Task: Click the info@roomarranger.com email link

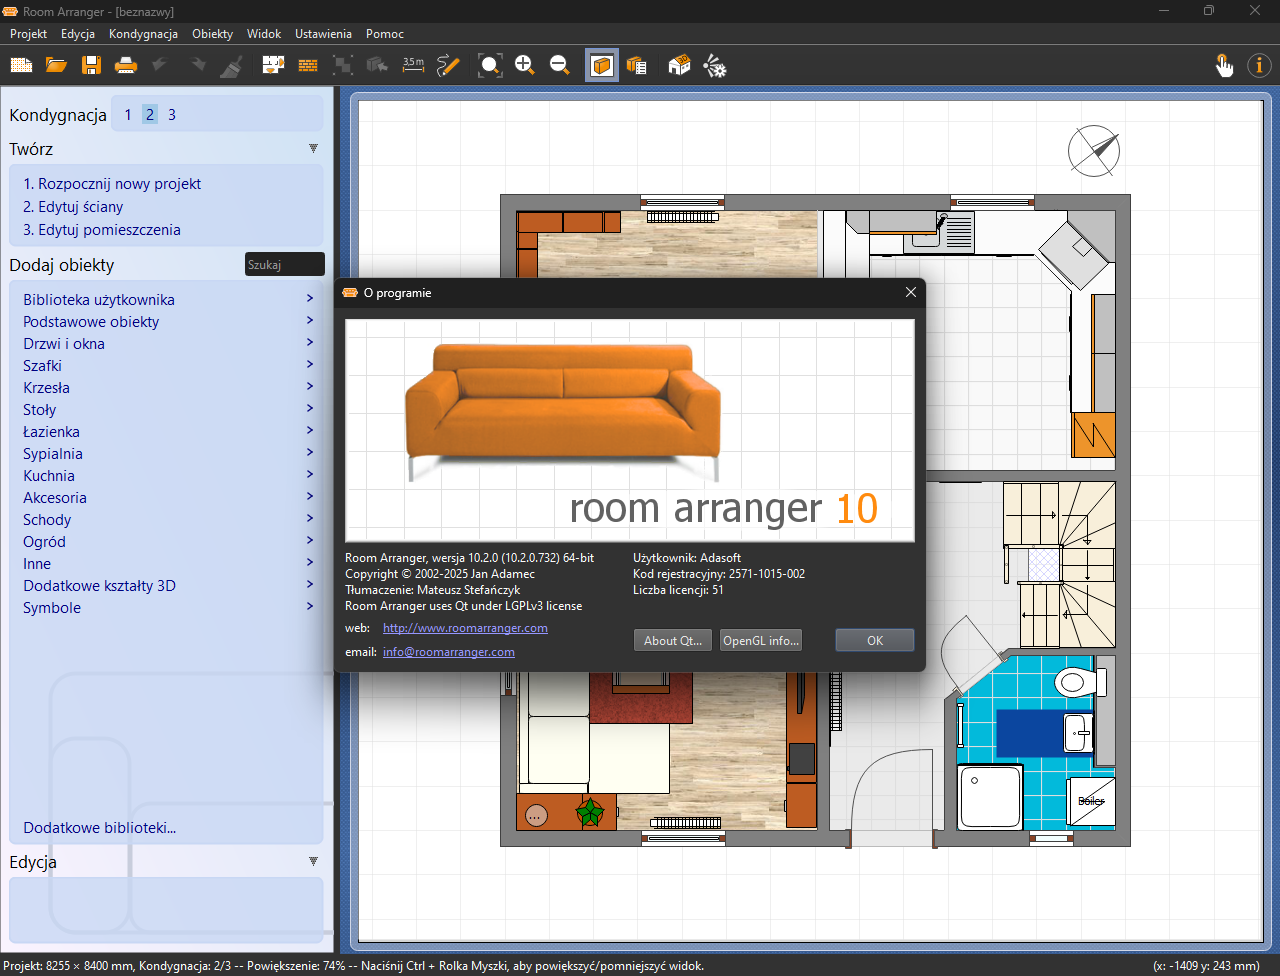Action: click(x=449, y=652)
